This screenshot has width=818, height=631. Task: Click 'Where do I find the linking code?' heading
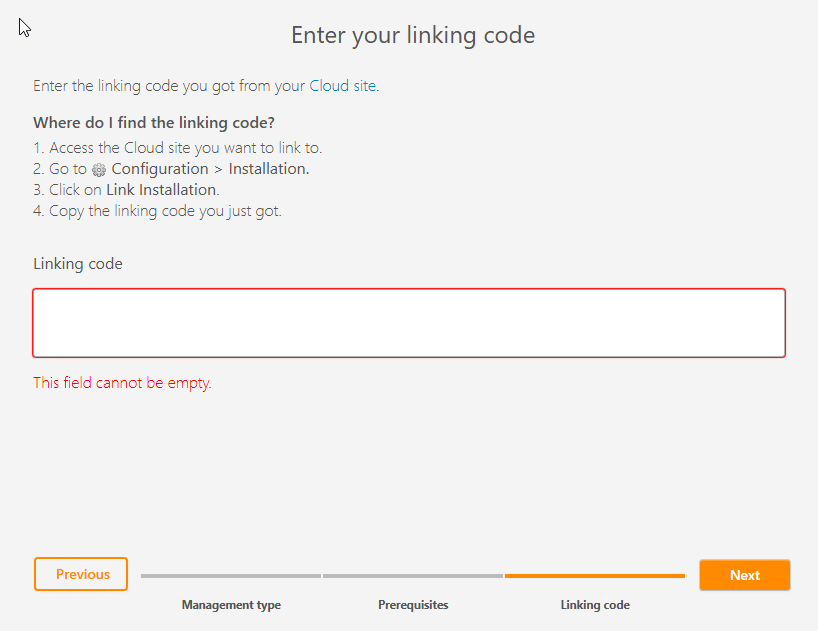click(154, 123)
